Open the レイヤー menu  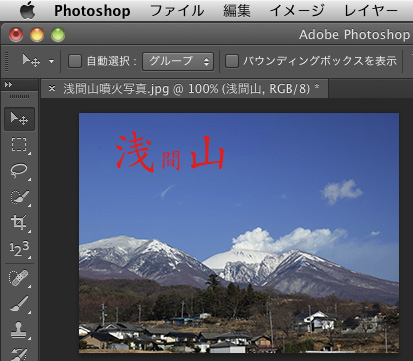click(371, 11)
